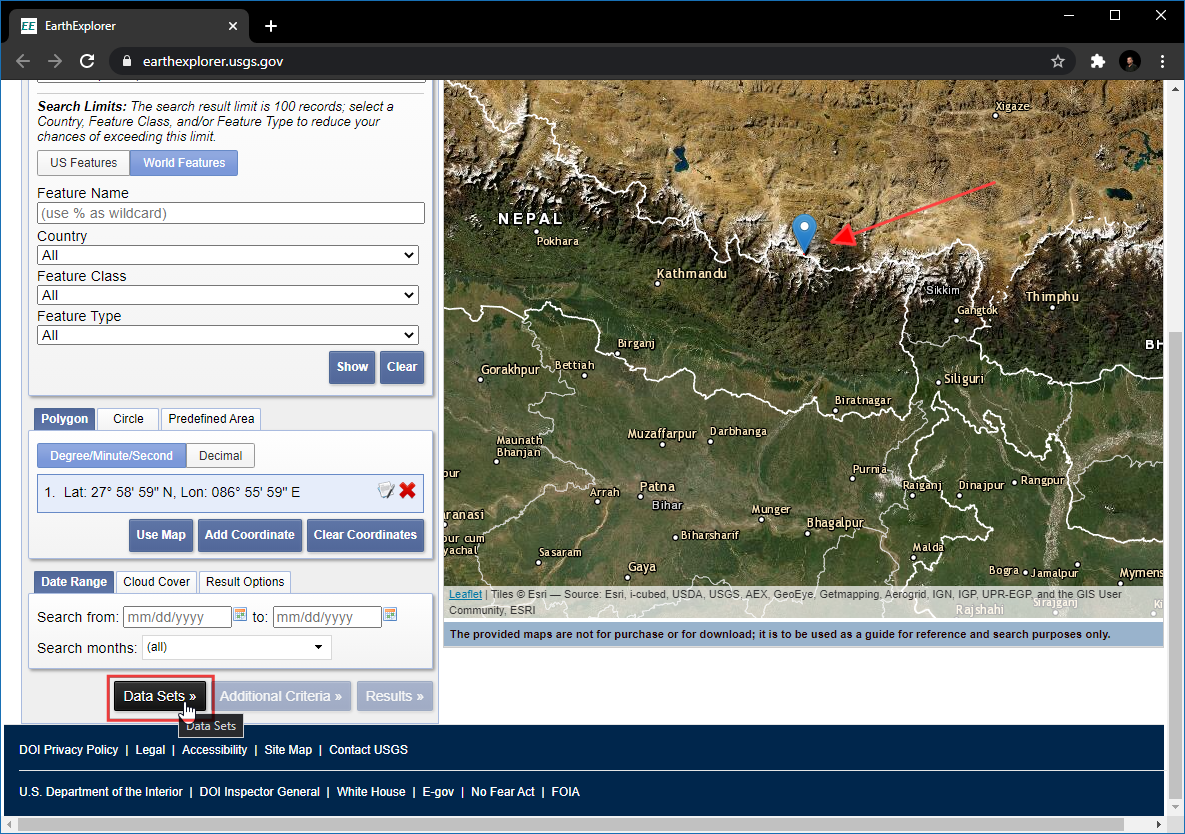Expand the Country dropdown

coord(228,255)
